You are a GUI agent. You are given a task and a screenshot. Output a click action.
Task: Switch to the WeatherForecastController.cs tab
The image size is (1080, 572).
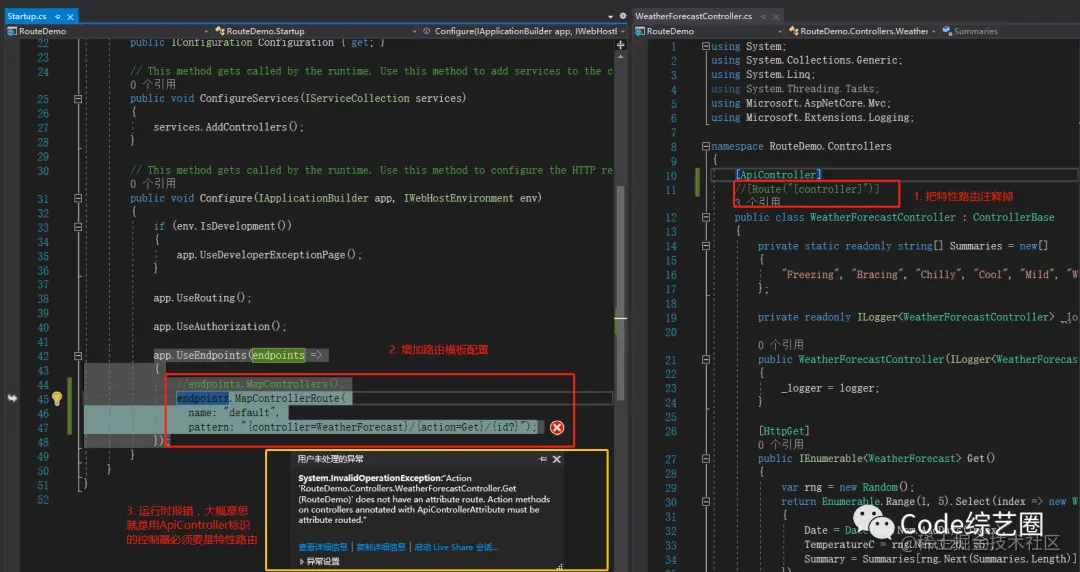pyautogui.click(x=693, y=16)
